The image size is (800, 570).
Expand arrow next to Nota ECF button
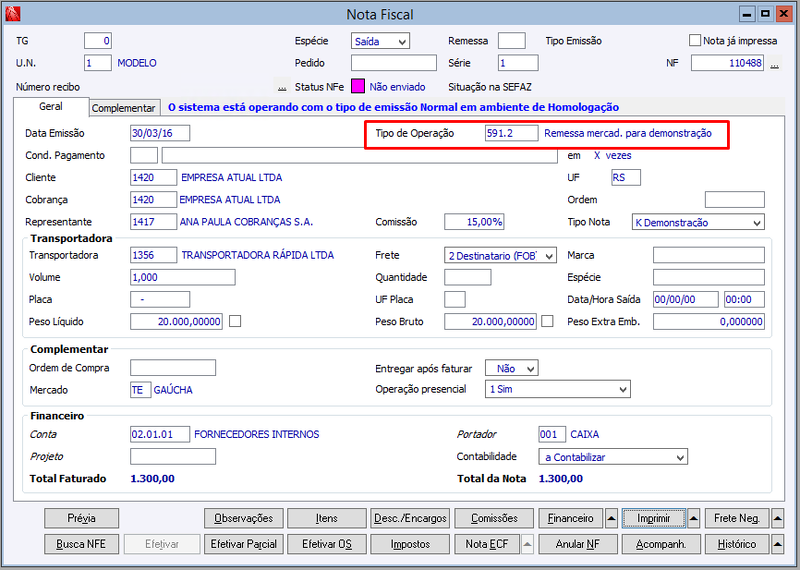528,544
